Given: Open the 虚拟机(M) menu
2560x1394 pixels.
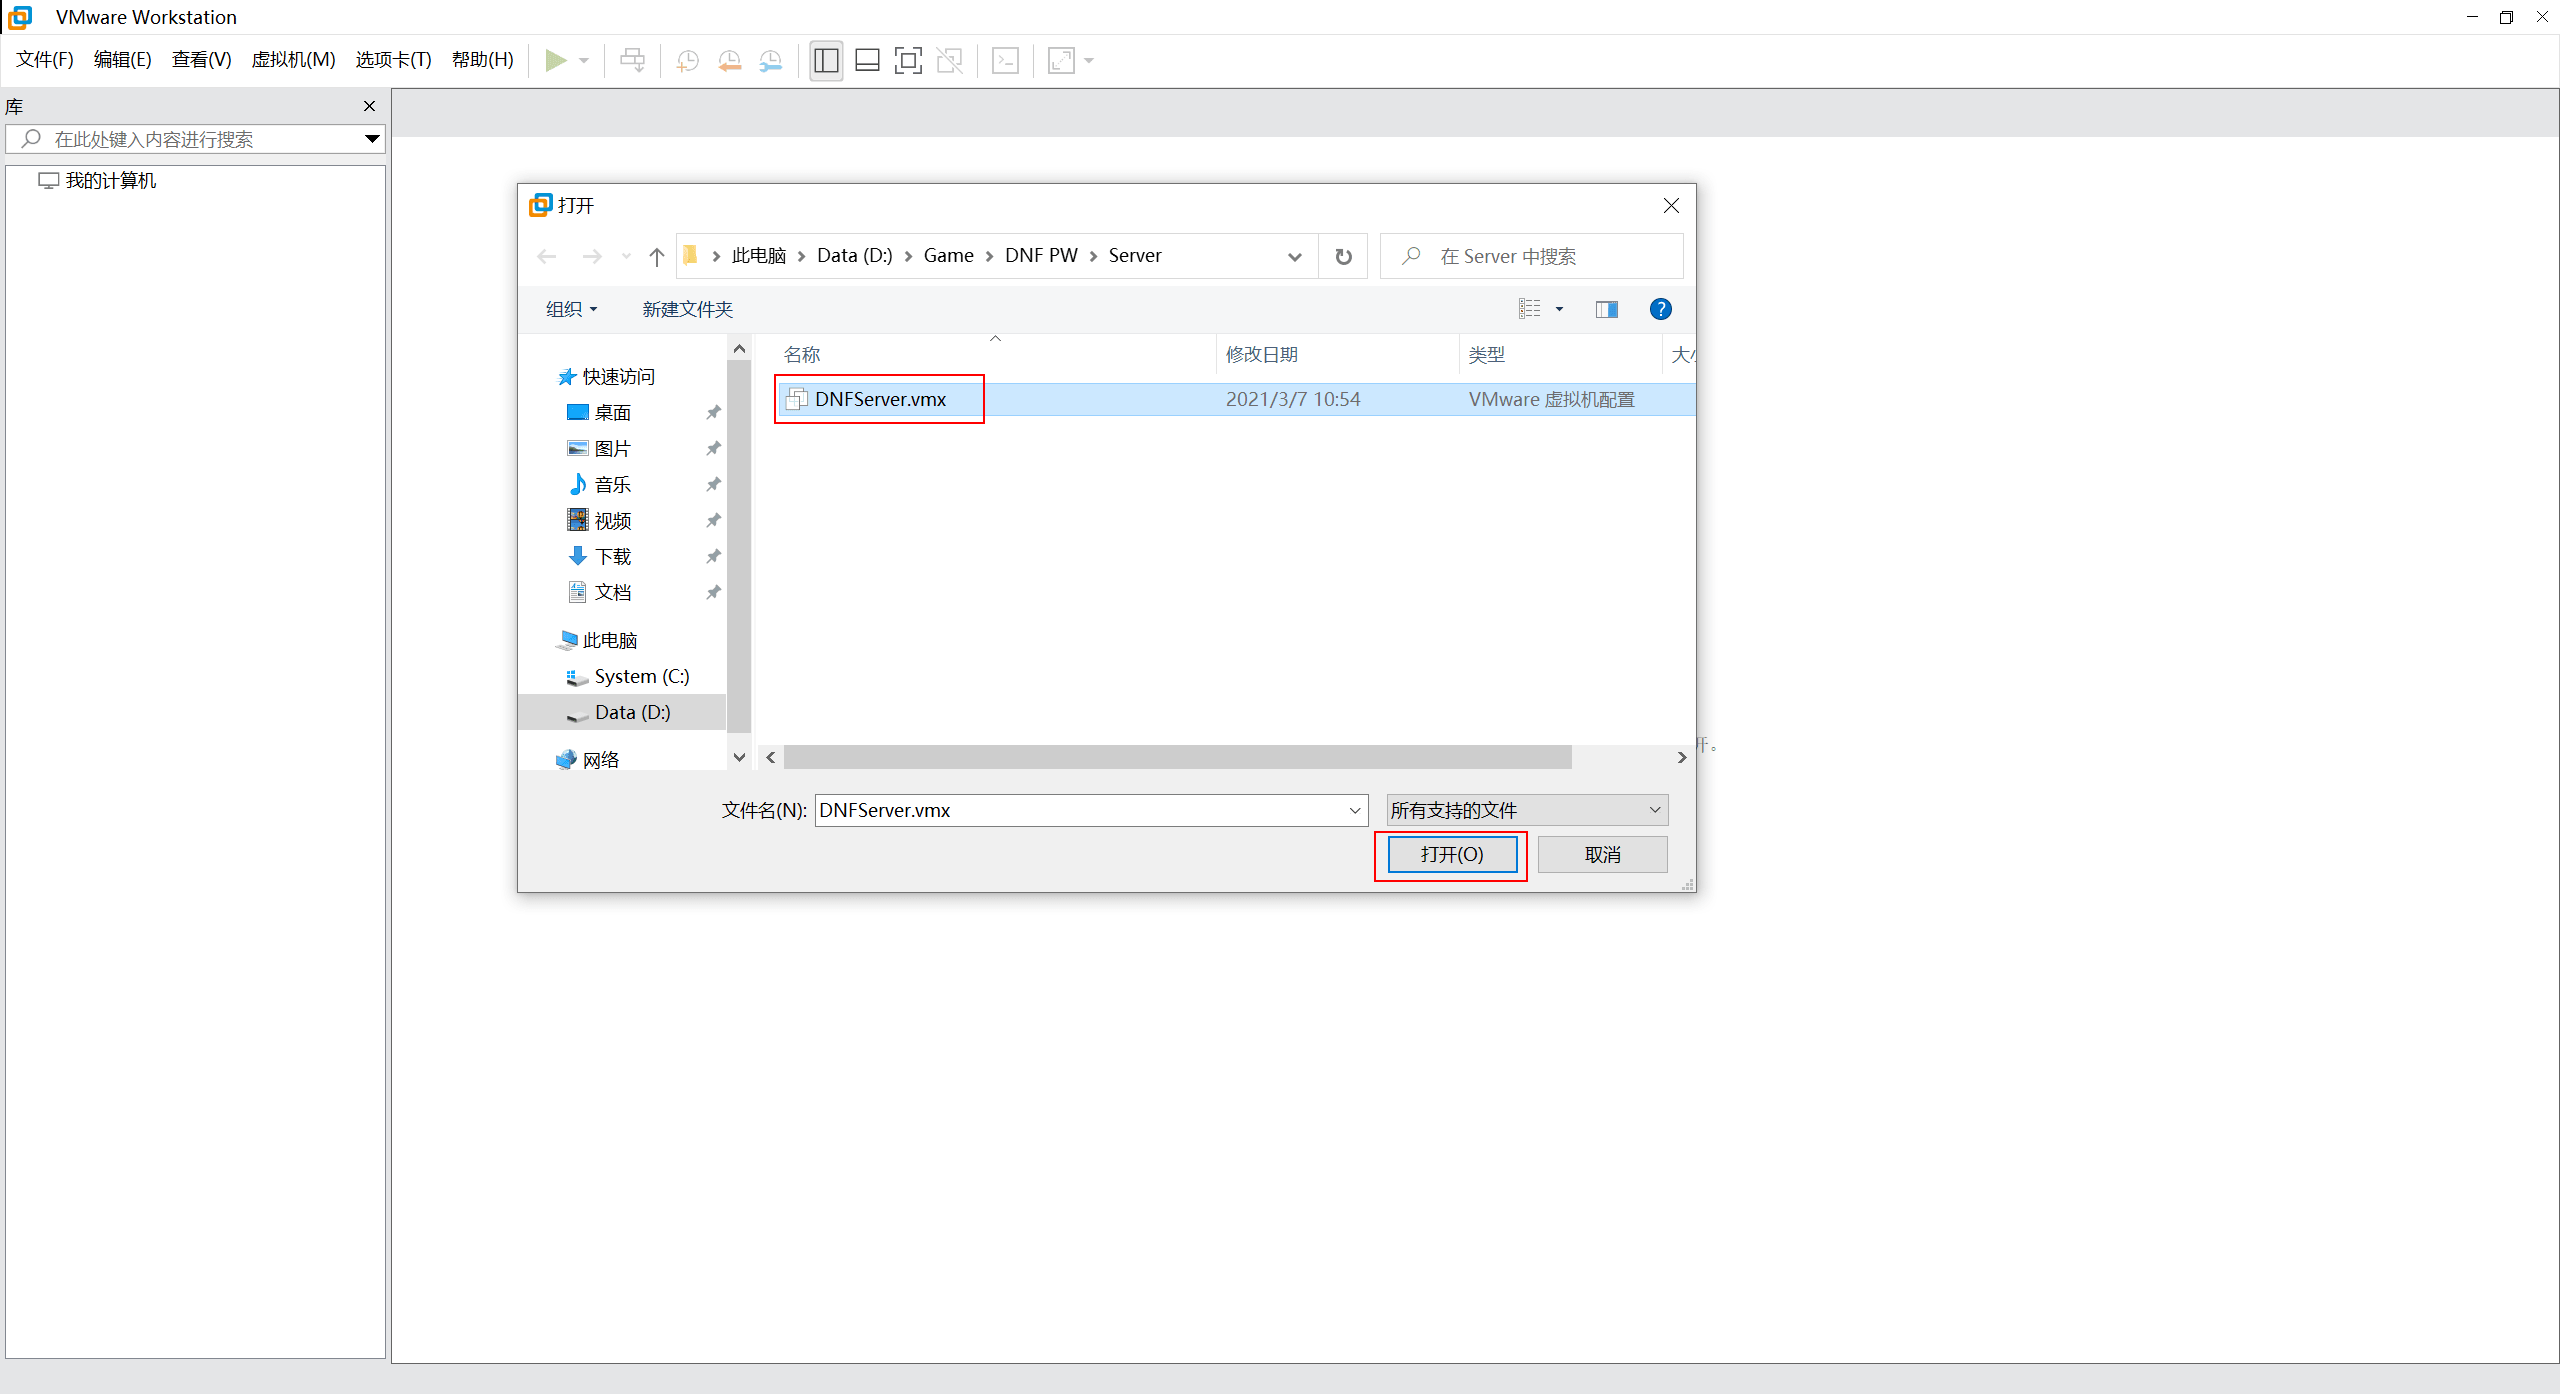Looking at the screenshot, I should click(293, 60).
